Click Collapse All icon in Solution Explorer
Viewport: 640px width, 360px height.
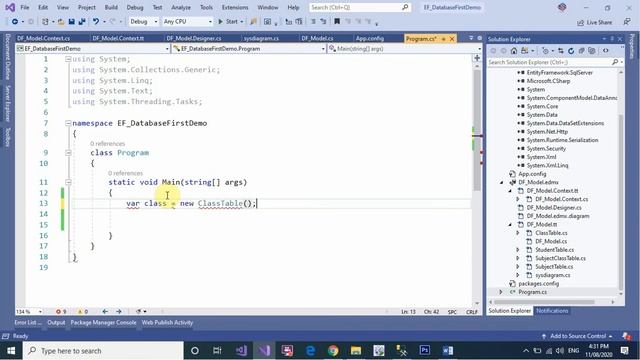pyautogui.click(x=581, y=51)
